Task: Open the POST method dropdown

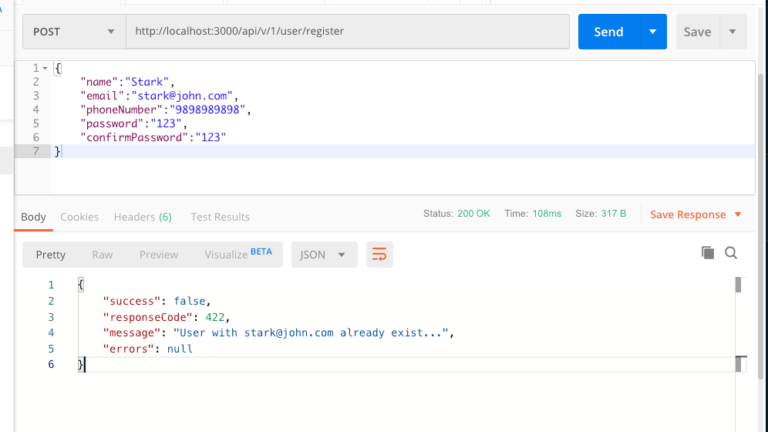Action: (x=74, y=32)
